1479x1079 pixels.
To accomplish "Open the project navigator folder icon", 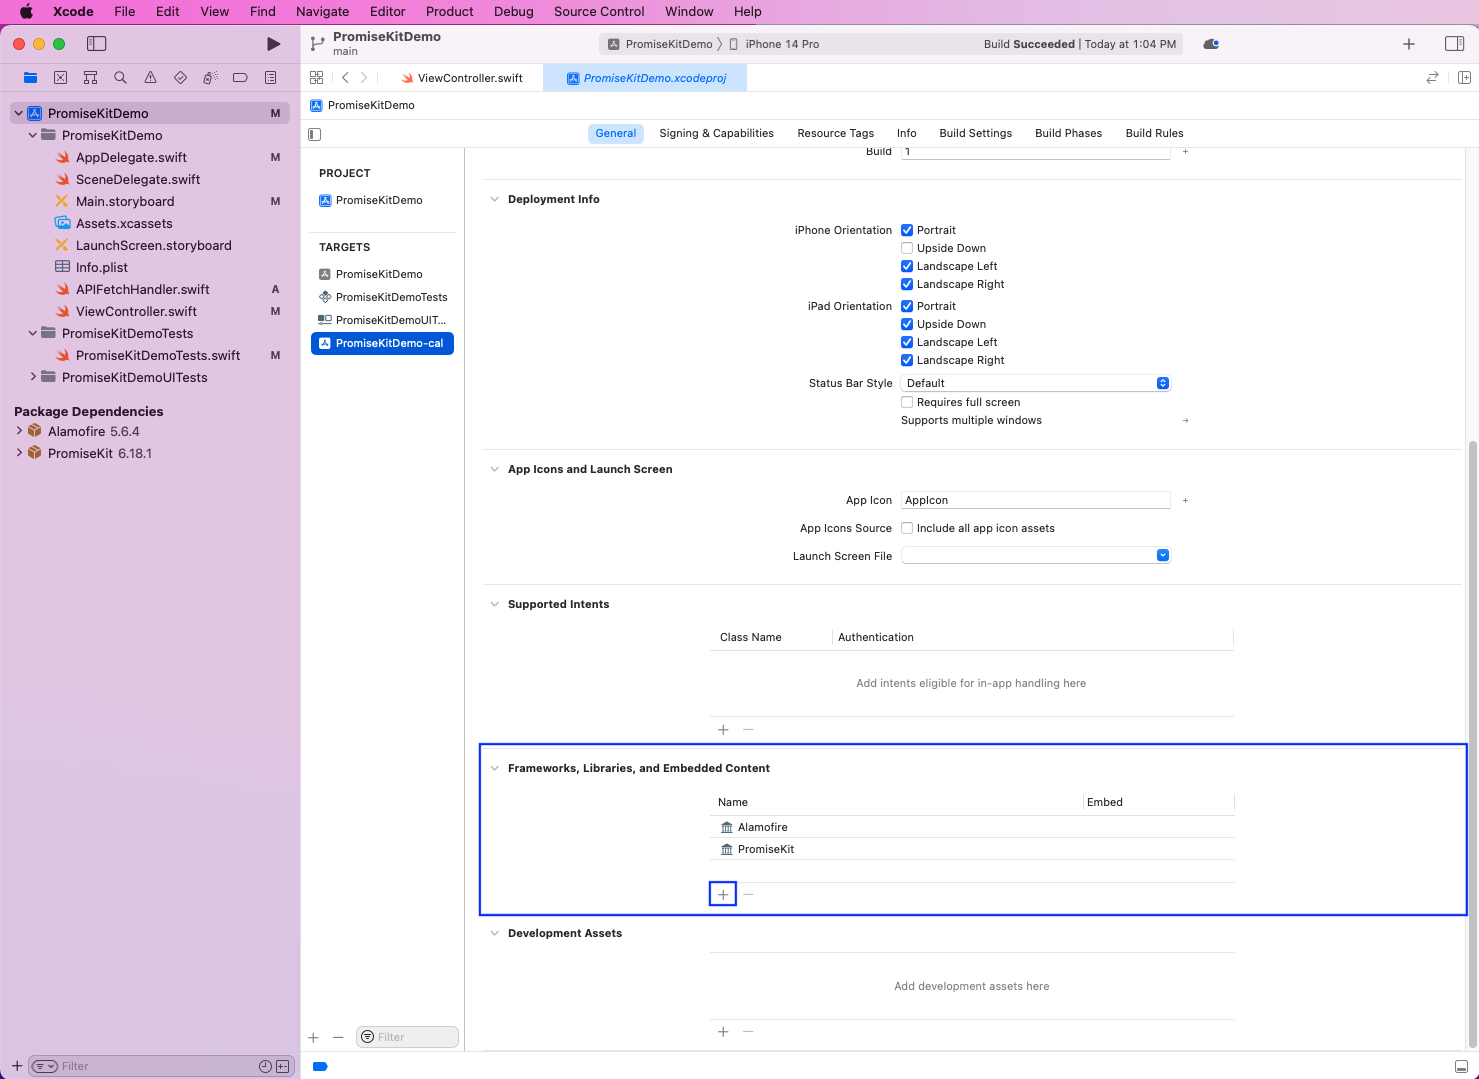I will pyautogui.click(x=30, y=77).
